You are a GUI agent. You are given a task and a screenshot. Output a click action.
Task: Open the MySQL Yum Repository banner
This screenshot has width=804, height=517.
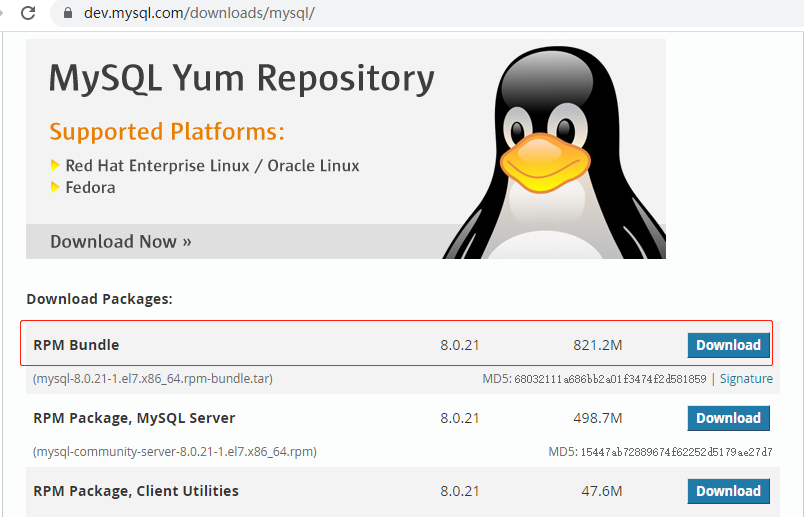[x=346, y=149]
